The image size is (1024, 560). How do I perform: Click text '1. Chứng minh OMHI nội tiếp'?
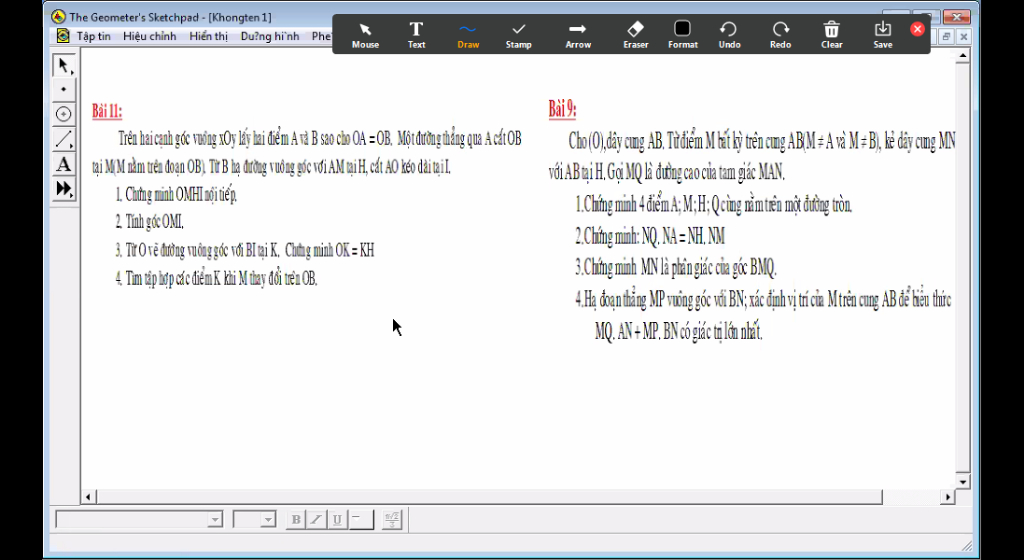tap(176, 194)
